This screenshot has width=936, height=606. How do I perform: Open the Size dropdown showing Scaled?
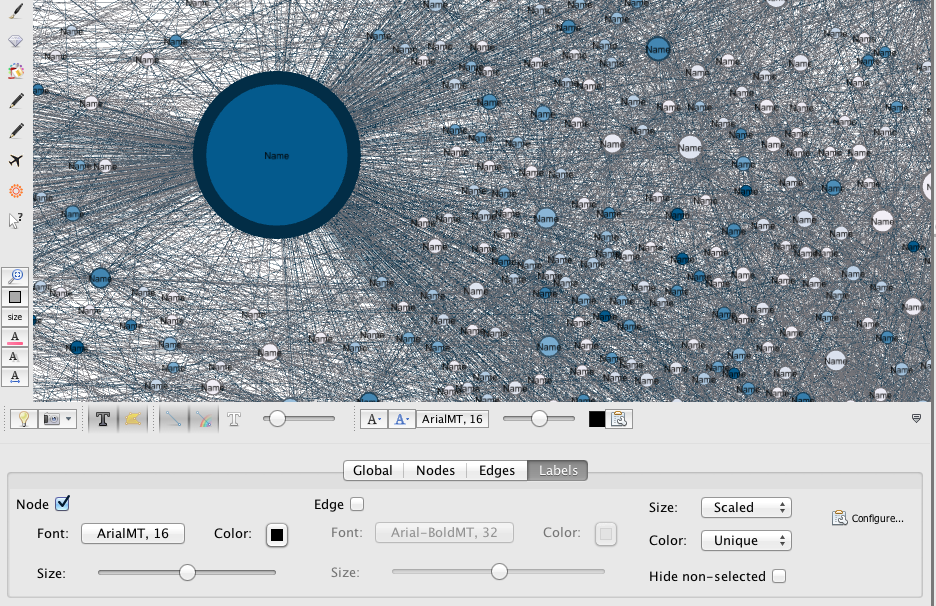[745, 507]
